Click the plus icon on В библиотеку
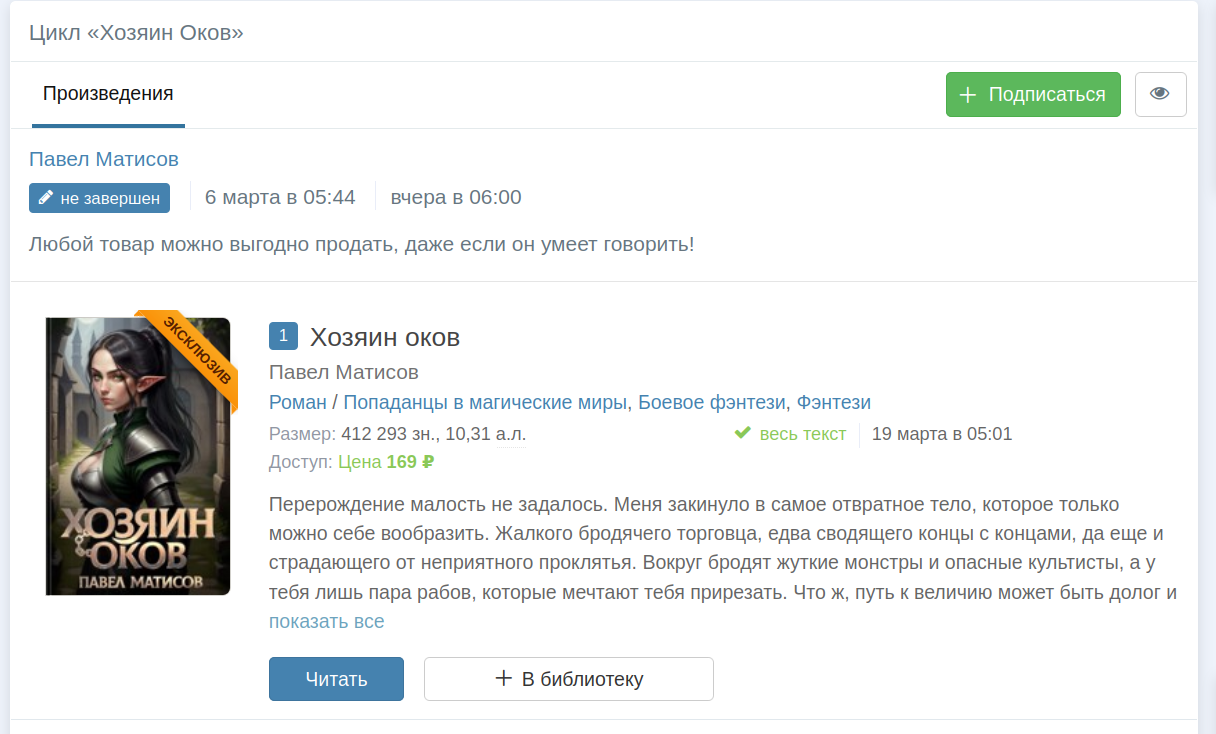 point(503,679)
